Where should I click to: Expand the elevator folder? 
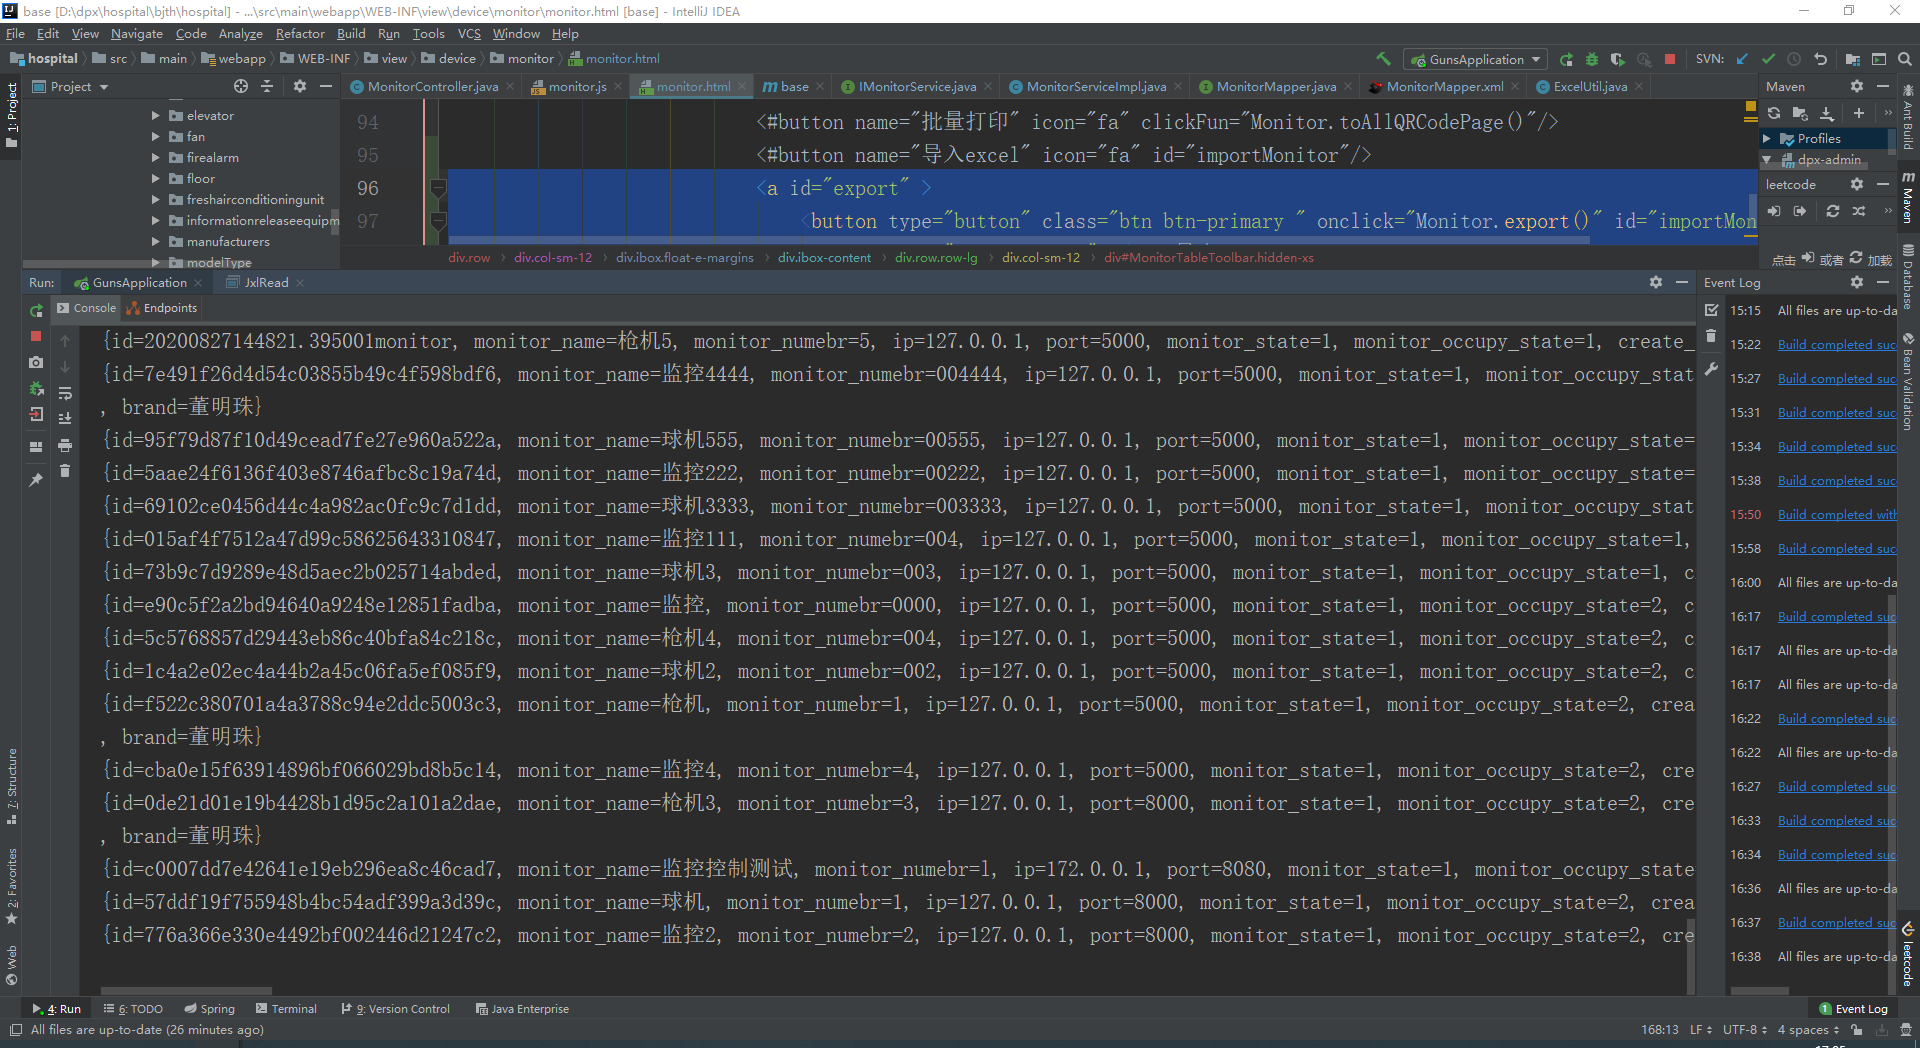tap(155, 115)
